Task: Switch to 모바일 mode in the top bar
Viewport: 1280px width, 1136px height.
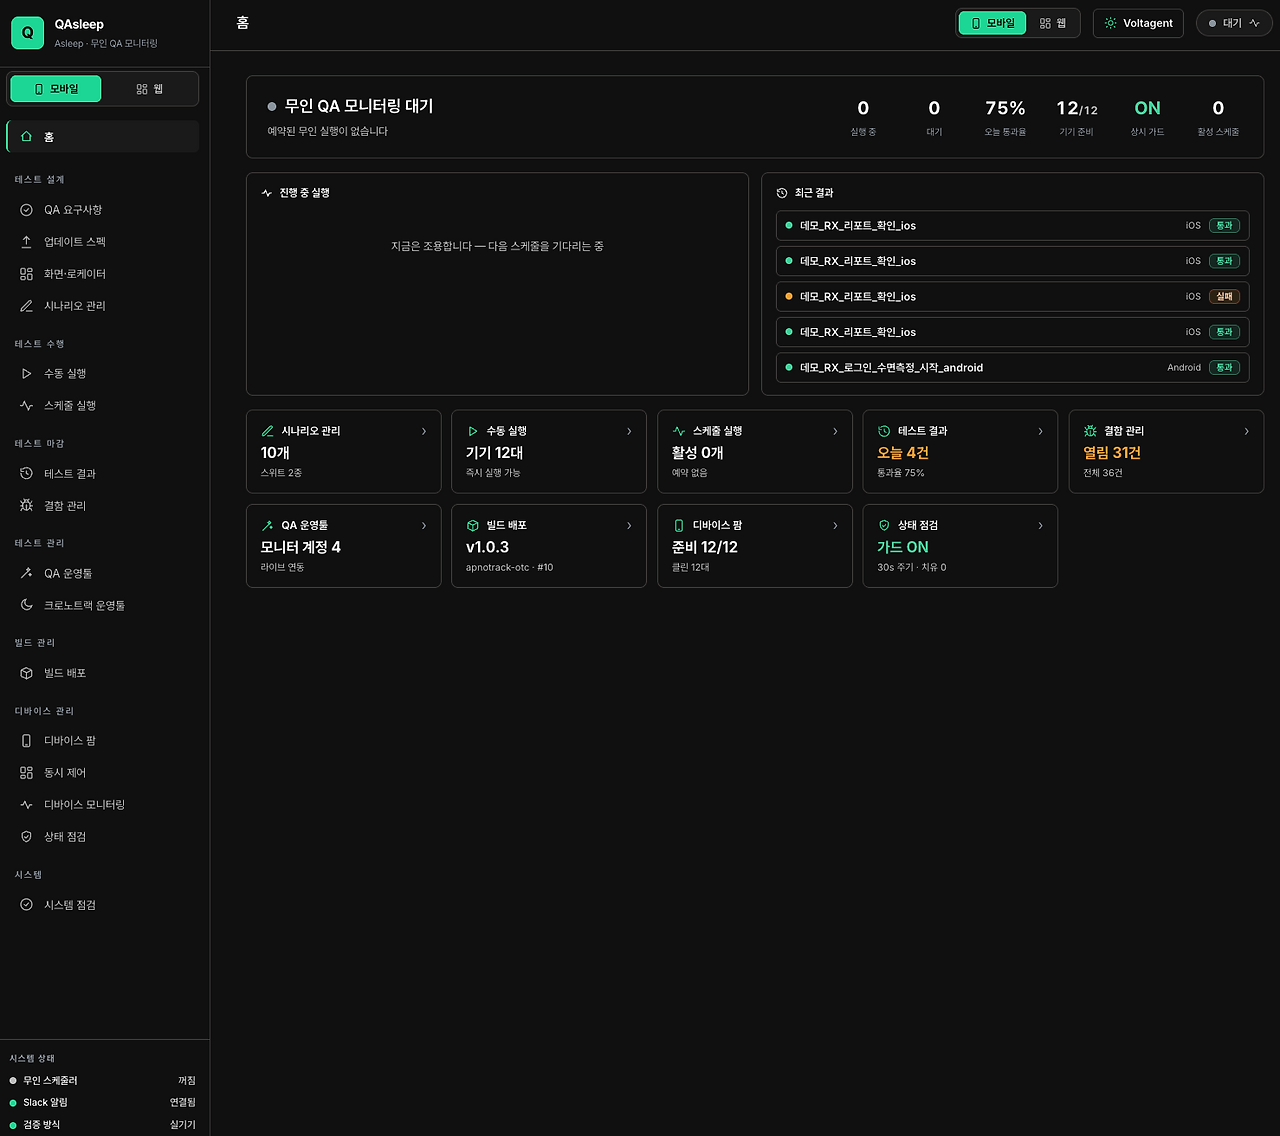Action: [x=993, y=23]
